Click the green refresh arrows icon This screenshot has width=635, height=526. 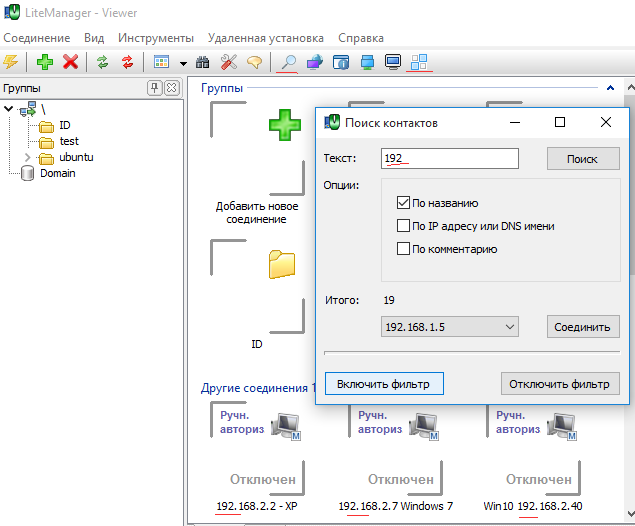(x=102, y=62)
